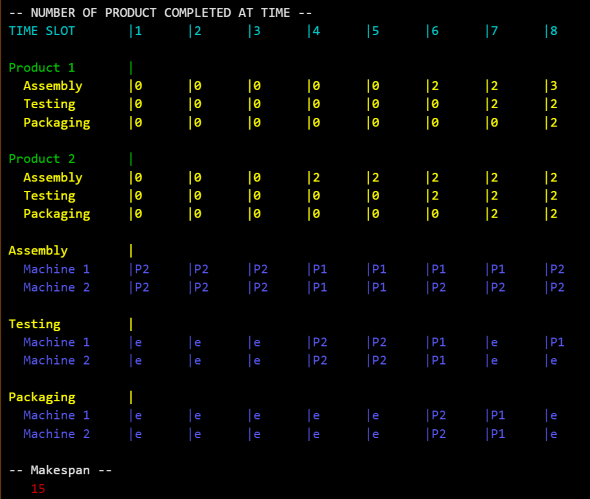The image size is (590, 499).
Task: Select the yellow 'Packaging' machine section heading
Action: pyautogui.click(x=42, y=397)
